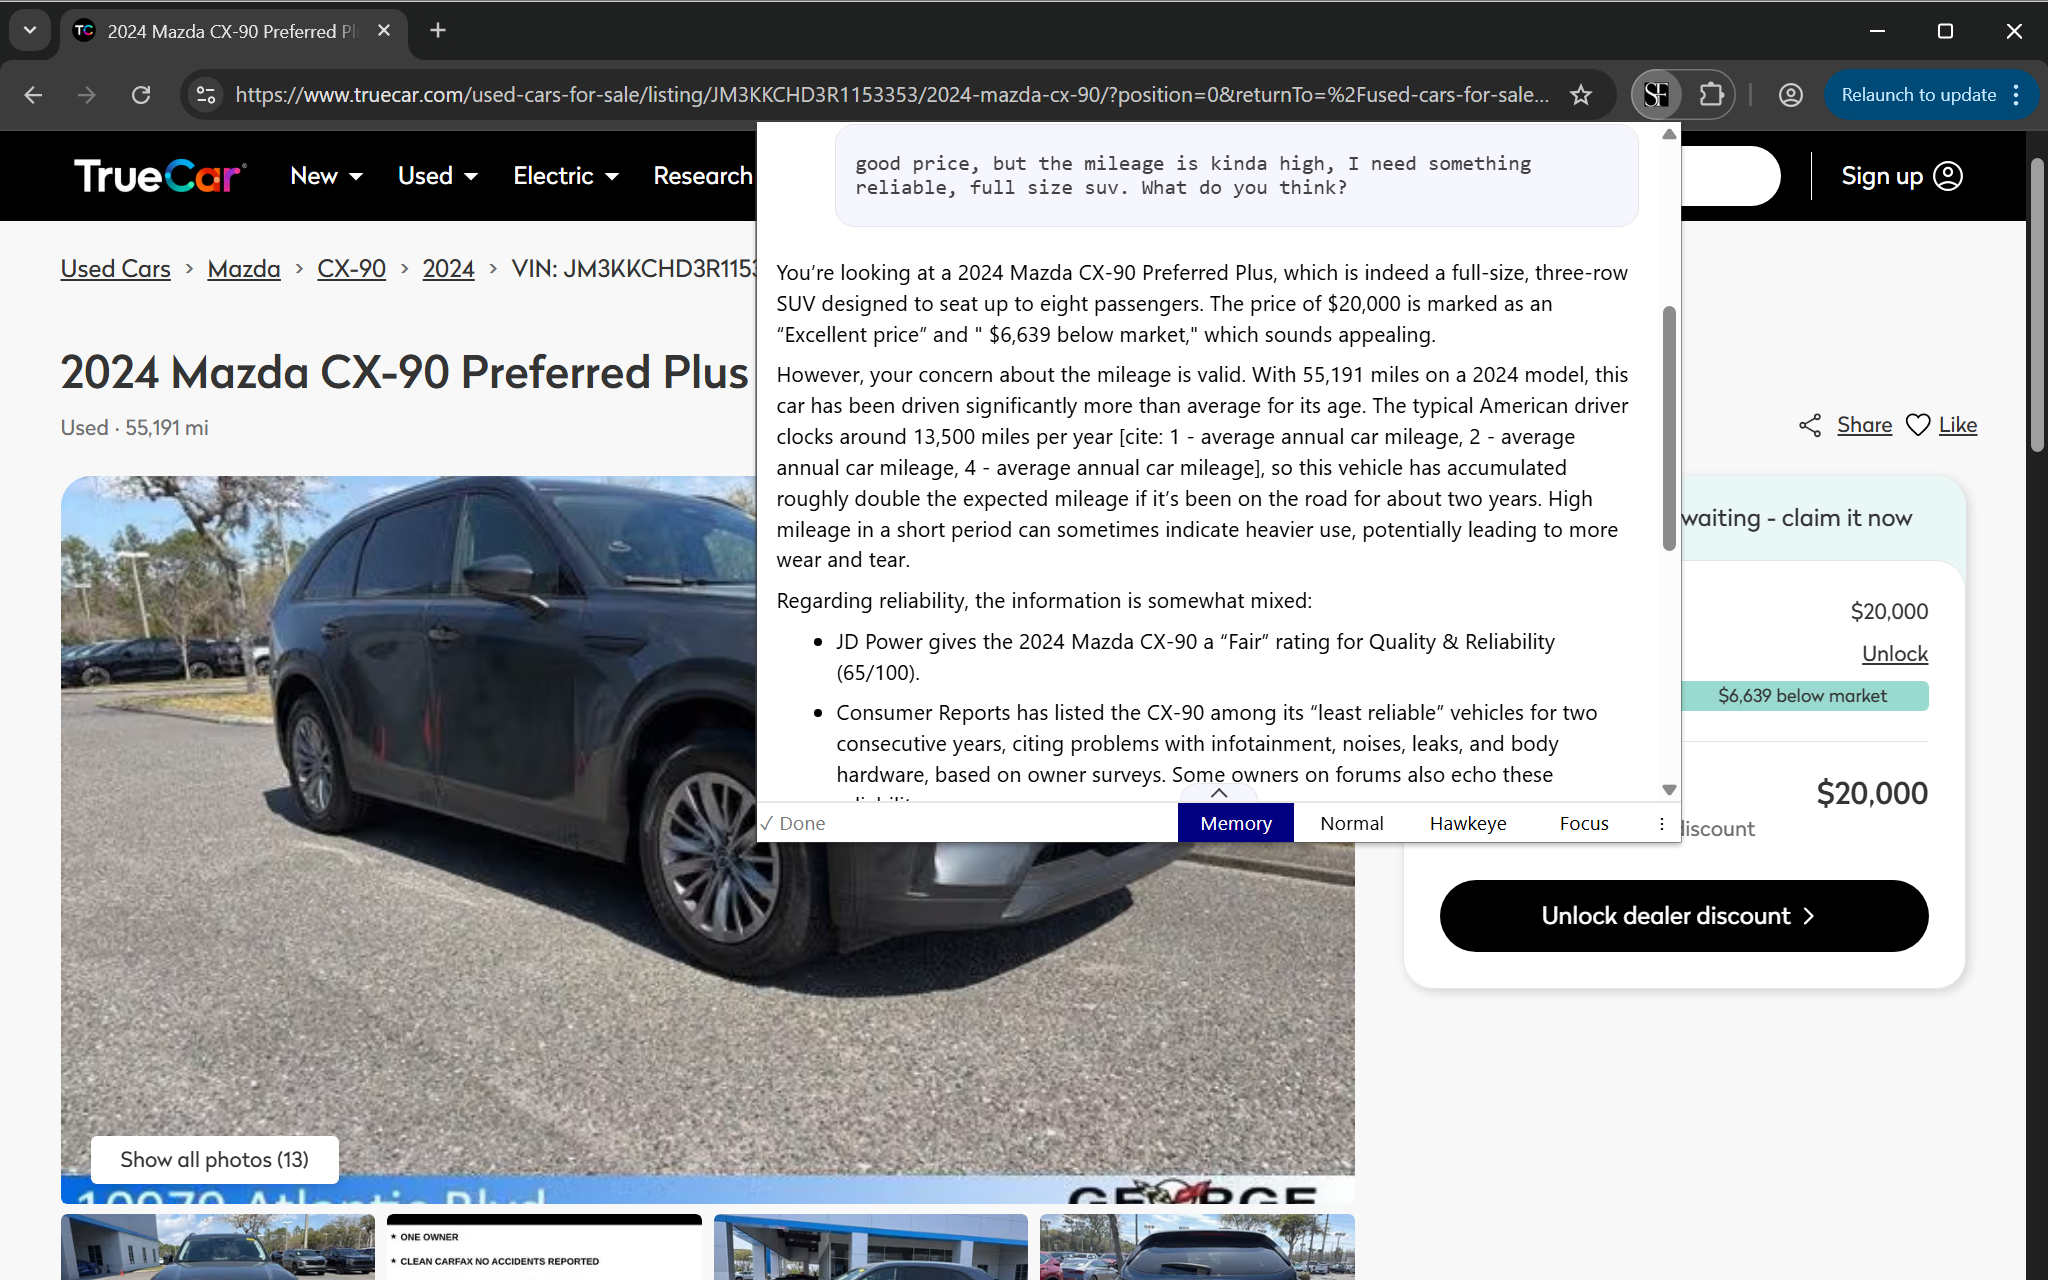Bookmark this page with the star icon

1581,95
